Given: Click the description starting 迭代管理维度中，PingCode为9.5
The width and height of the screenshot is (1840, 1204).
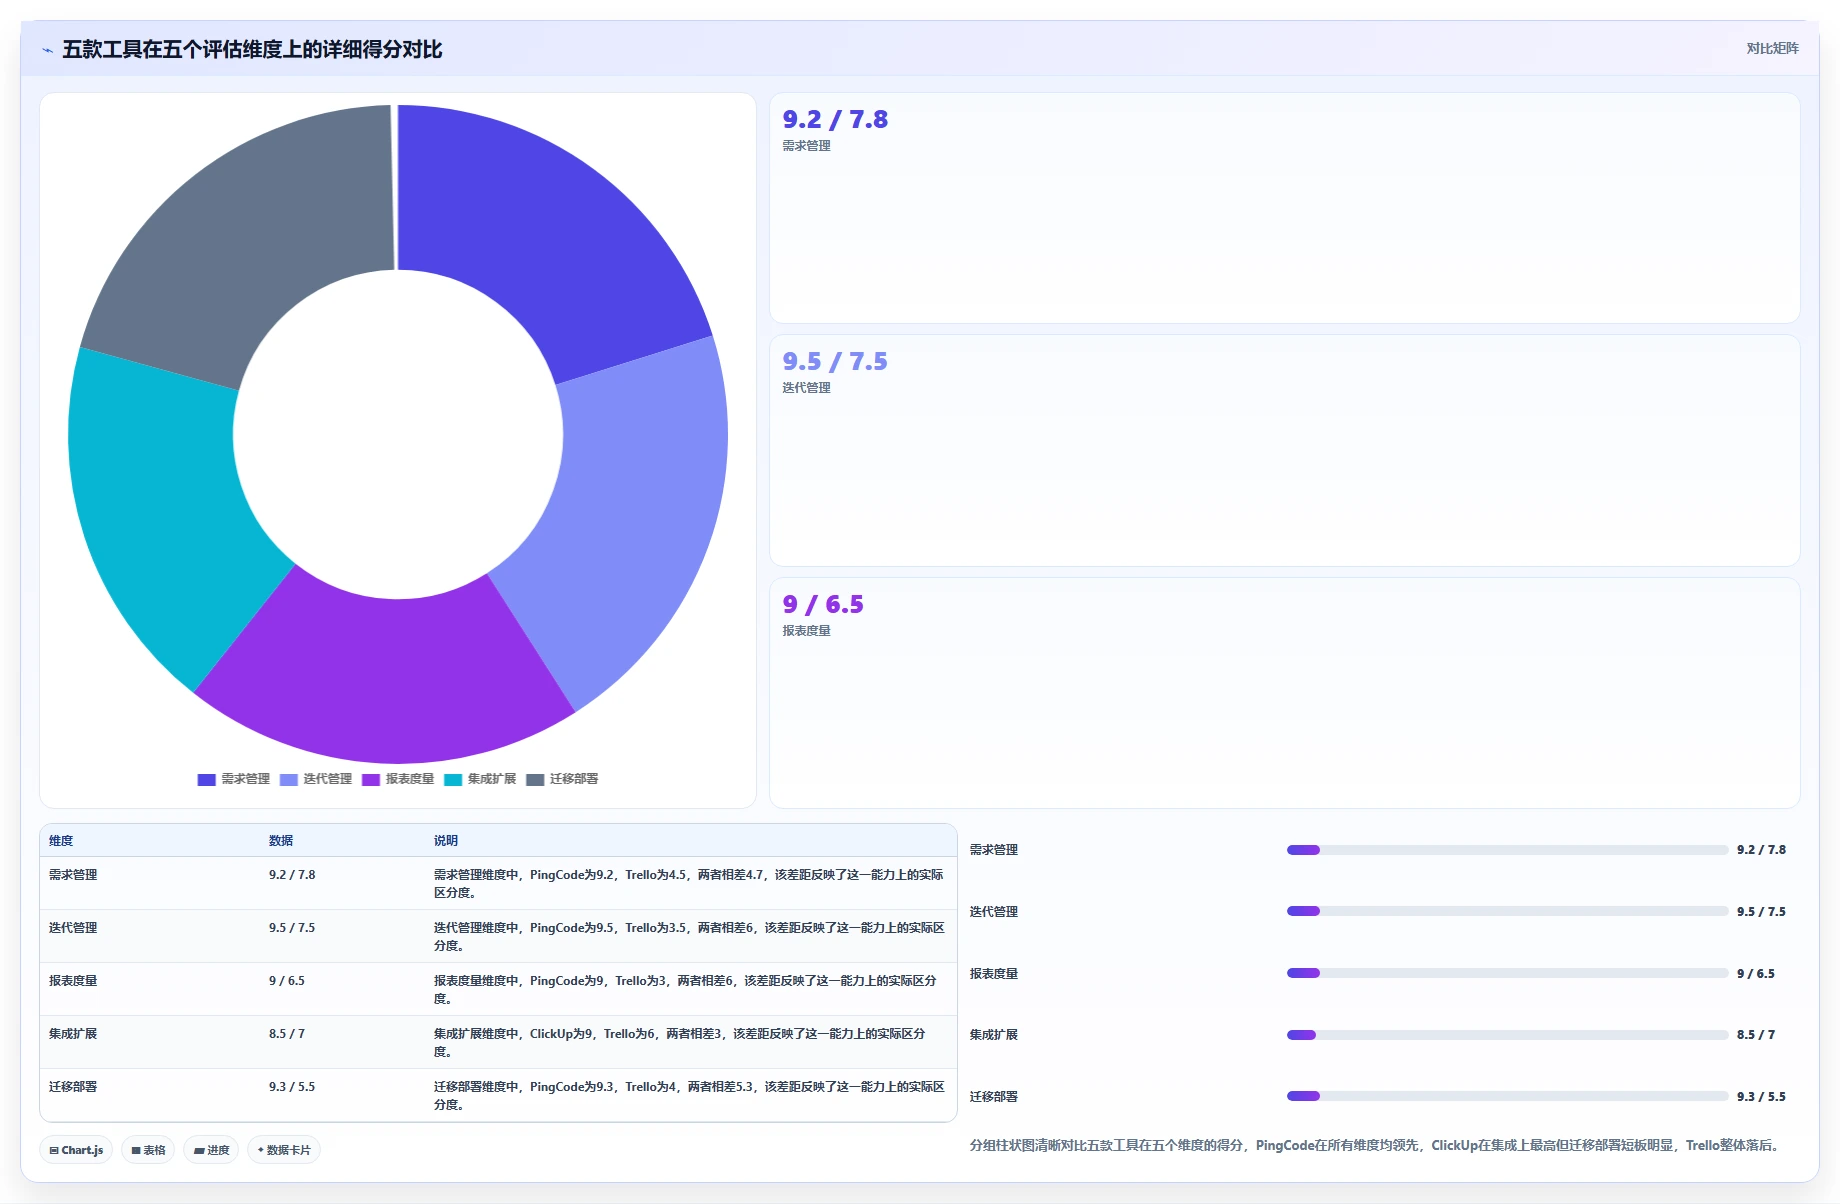Looking at the screenshot, I should (689, 937).
